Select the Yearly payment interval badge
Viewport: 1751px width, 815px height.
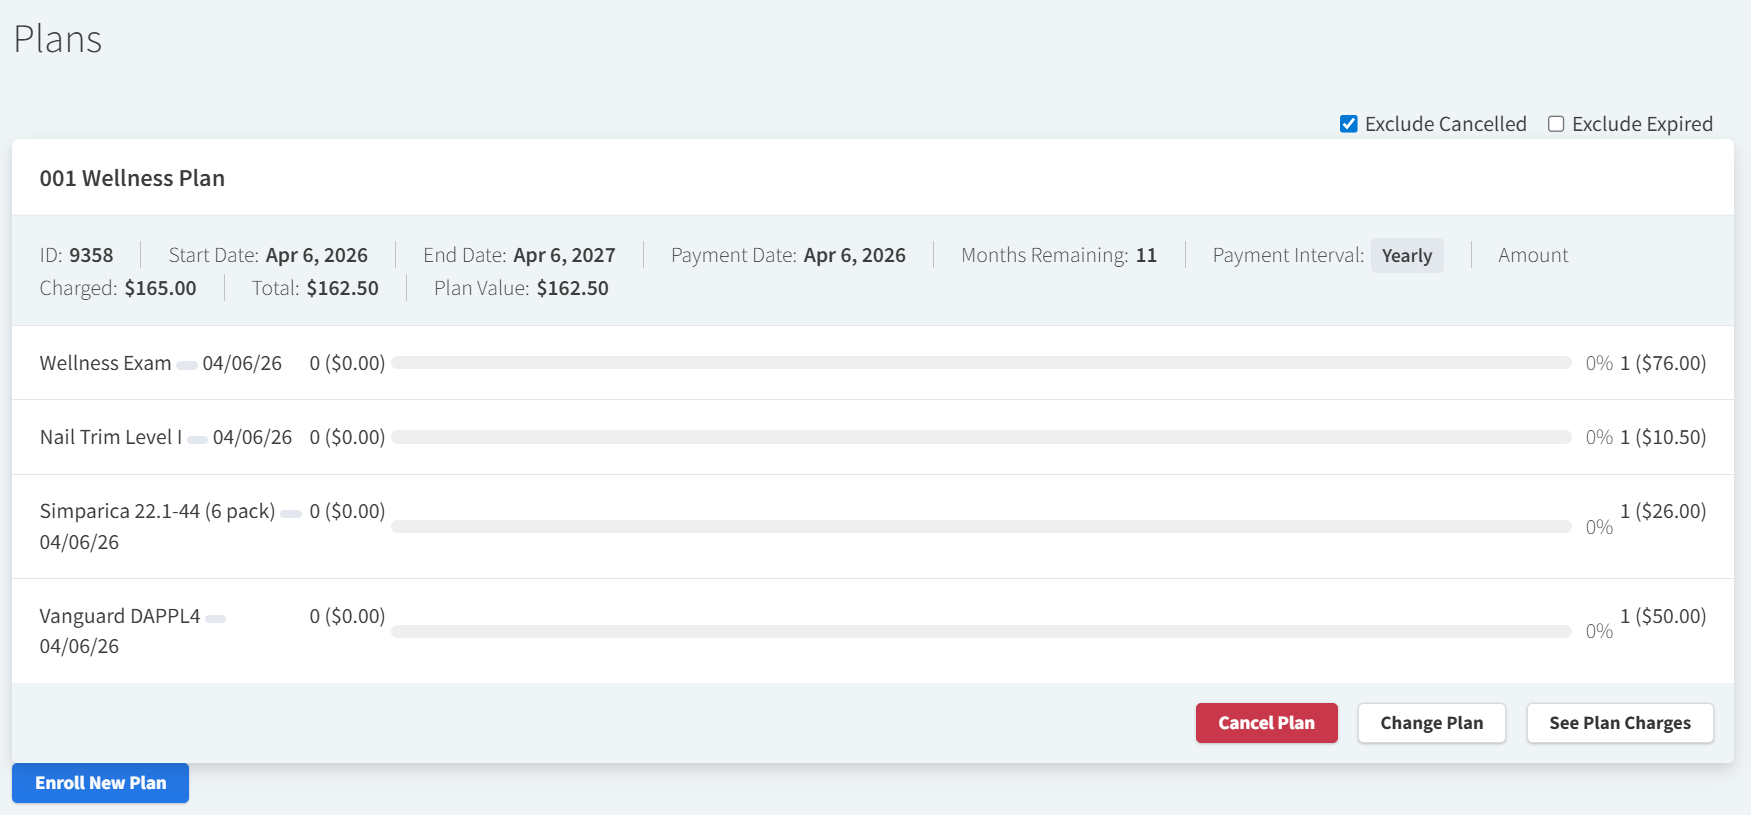click(1406, 256)
